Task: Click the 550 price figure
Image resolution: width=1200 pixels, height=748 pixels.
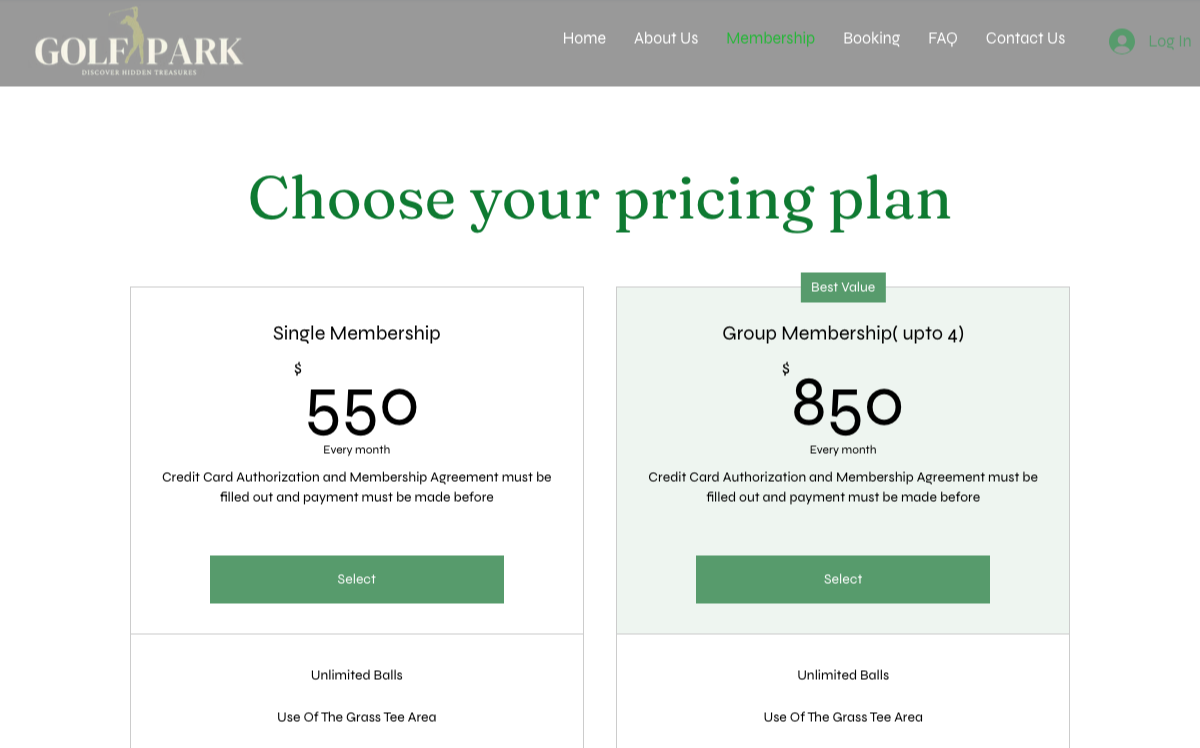Action: (x=361, y=409)
